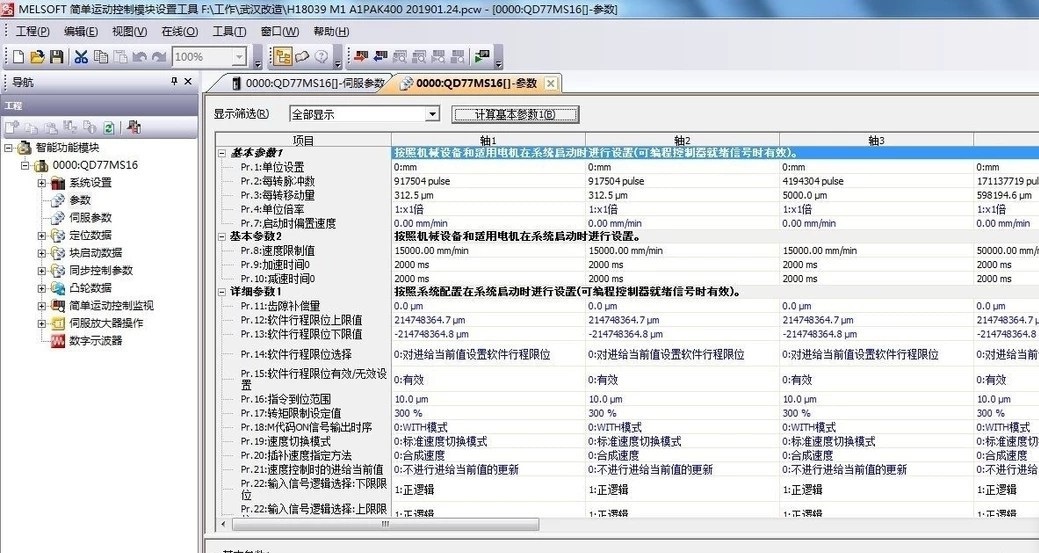The width and height of the screenshot is (1039, 553).
Task: Click the 轴2 column header
Action: pos(683,140)
